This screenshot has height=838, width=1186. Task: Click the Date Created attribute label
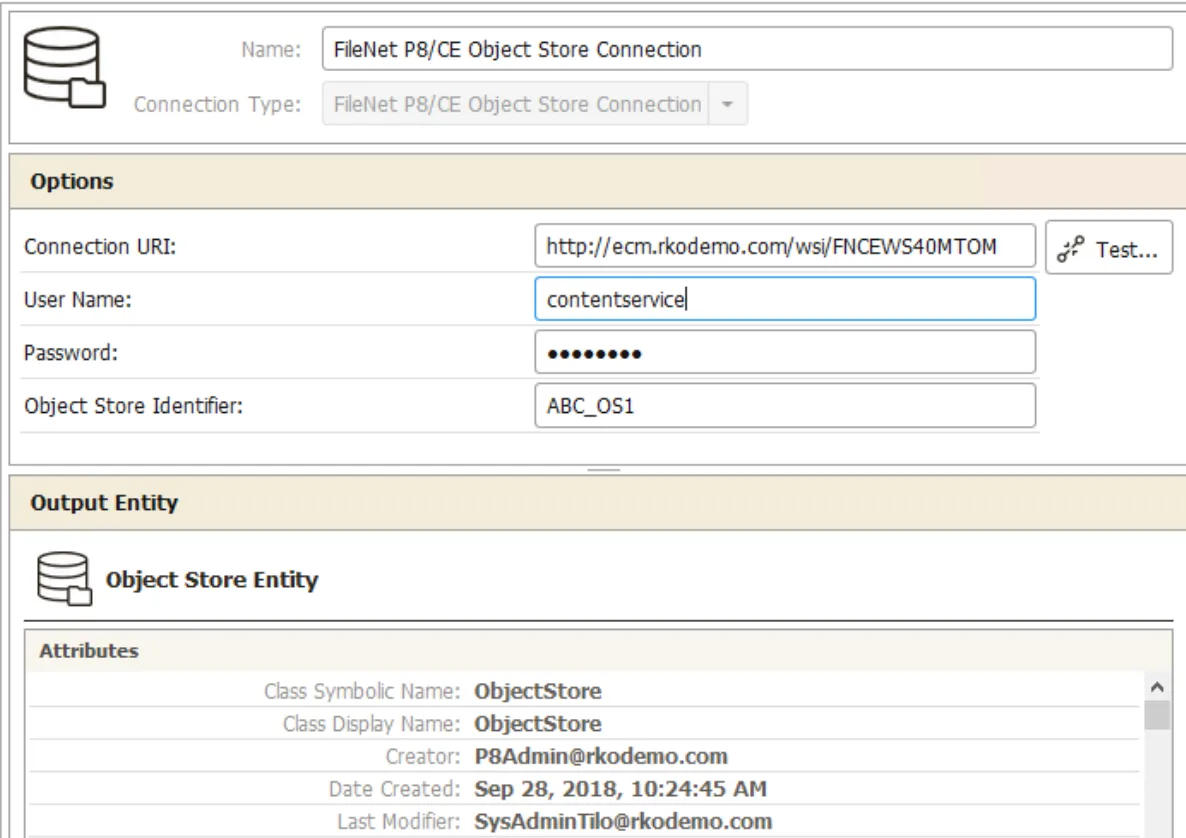click(x=394, y=789)
